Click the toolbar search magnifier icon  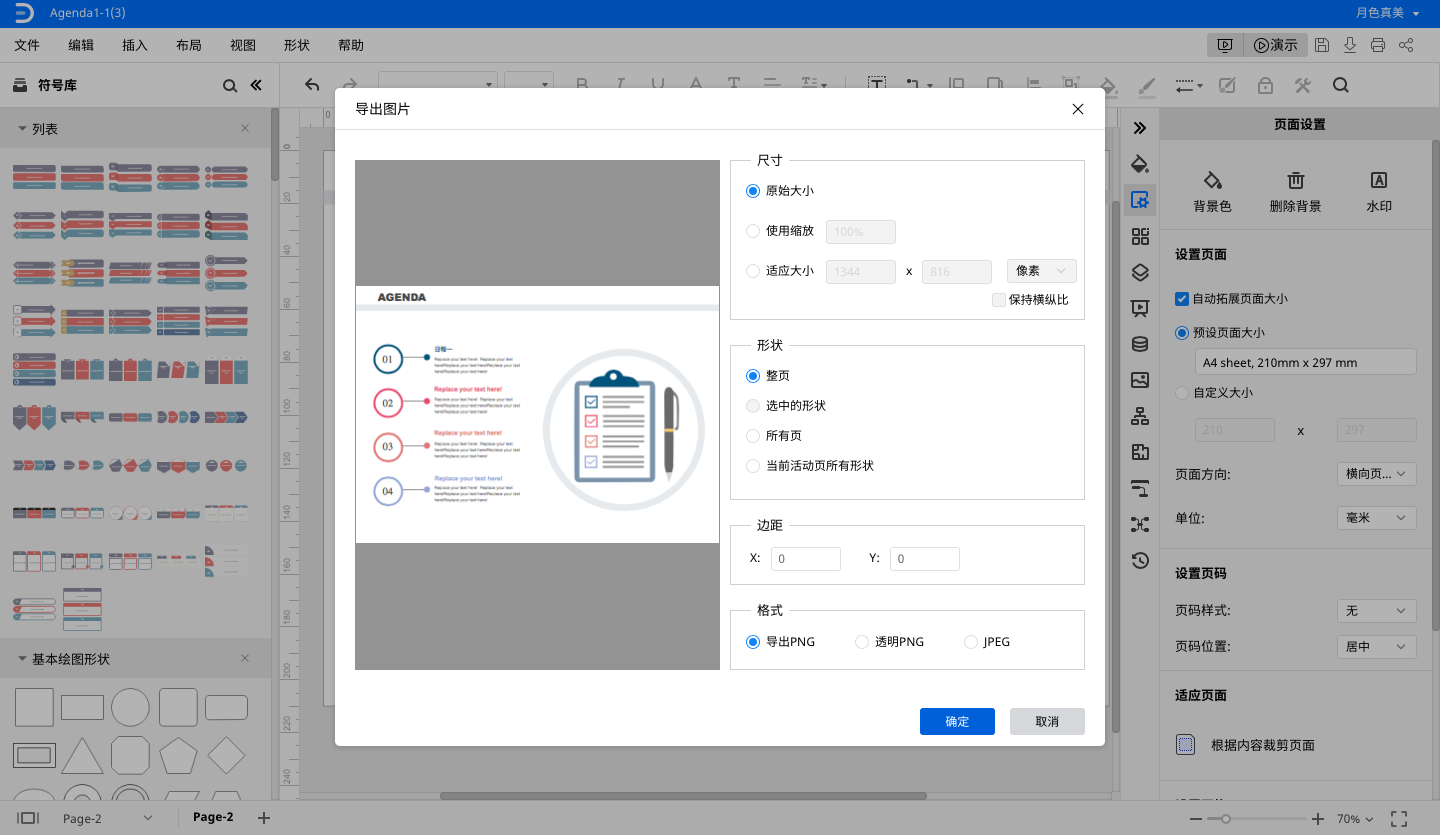1341,85
